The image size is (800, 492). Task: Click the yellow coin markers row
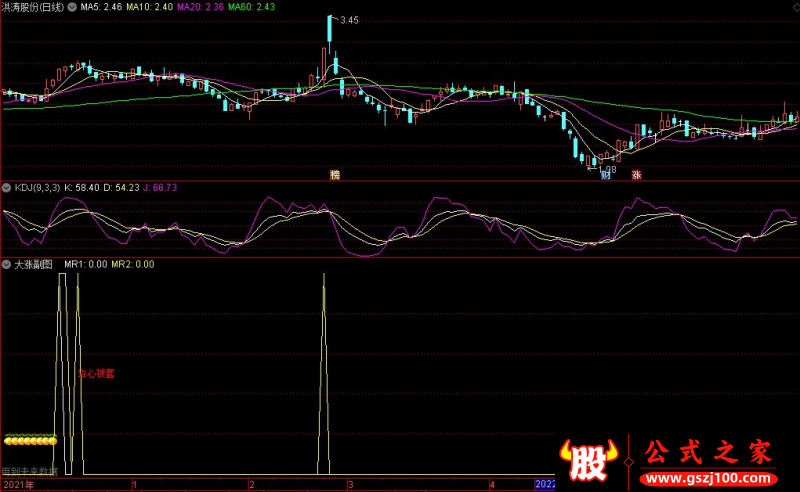point(30,440)
